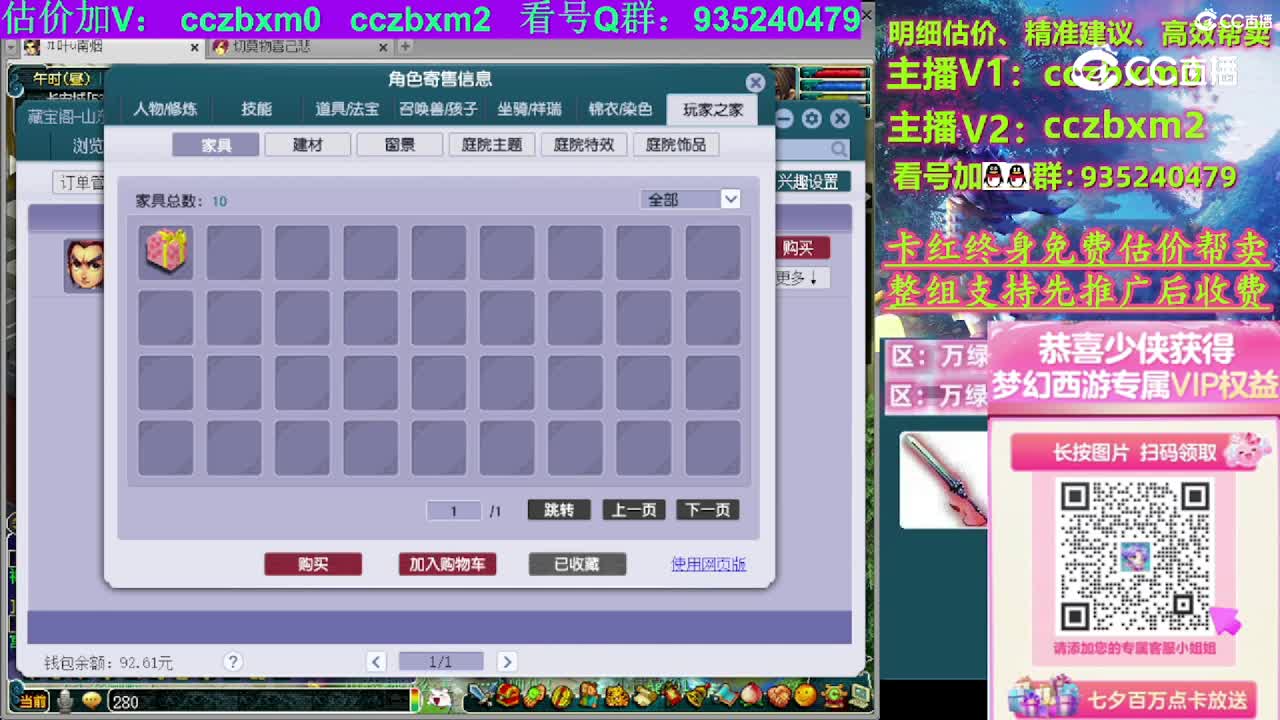This screenshot has width=1280, height=720.
Task: Click the gold patterned icon in bottom toolbar
Action: 617,694
